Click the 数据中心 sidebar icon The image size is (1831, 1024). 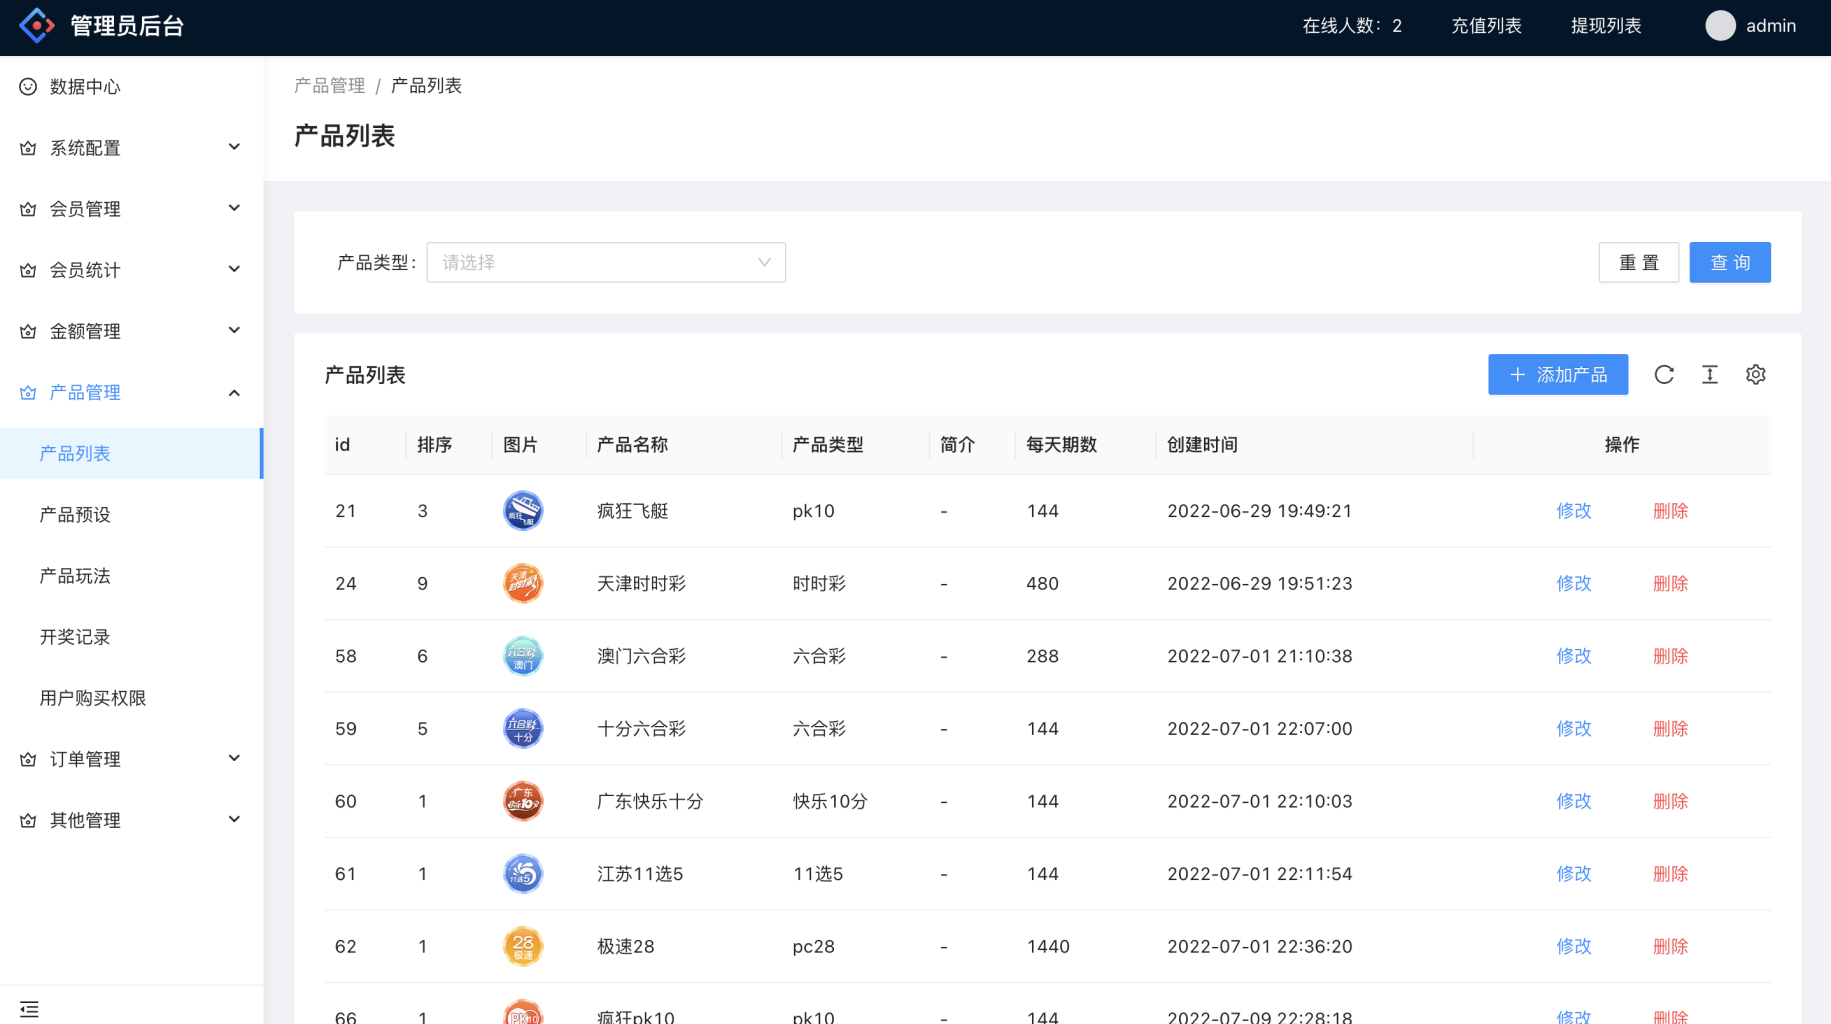[x=27, y=86]
